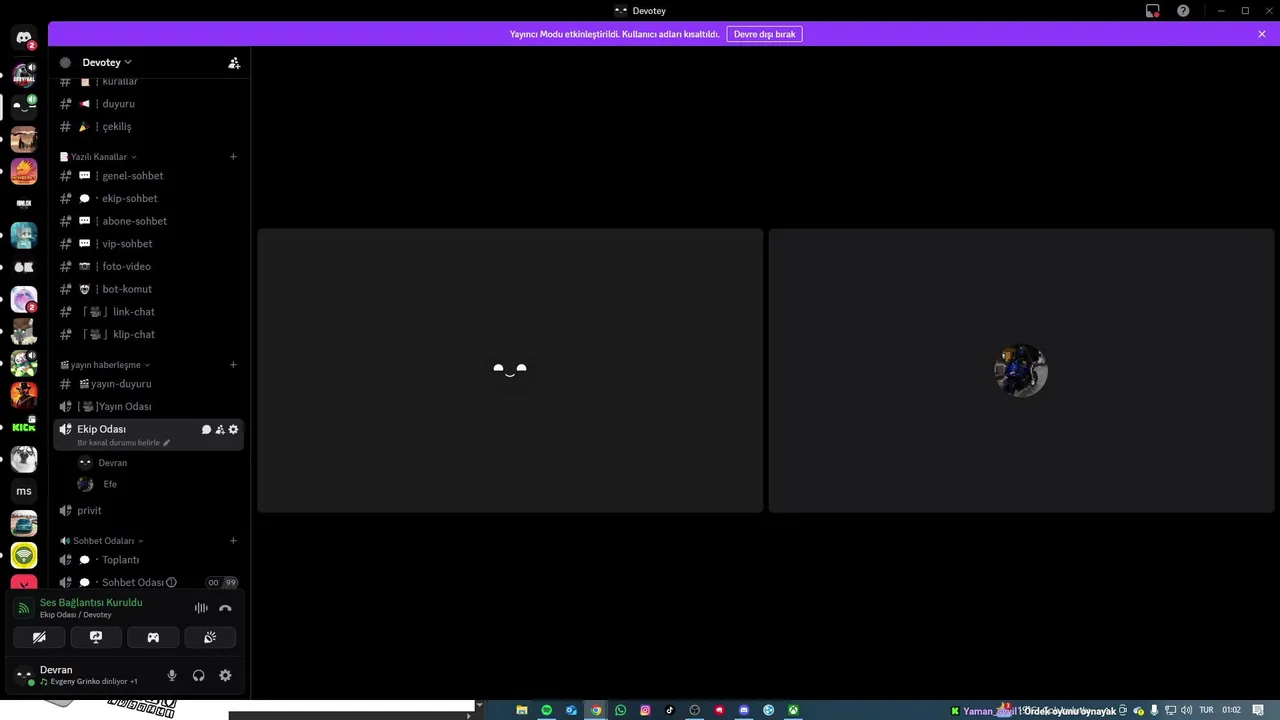The width and height of the screenshot is (1280, 720).
Task: Edit Ekip Odası channel settings gear
Action: point(233,429)
